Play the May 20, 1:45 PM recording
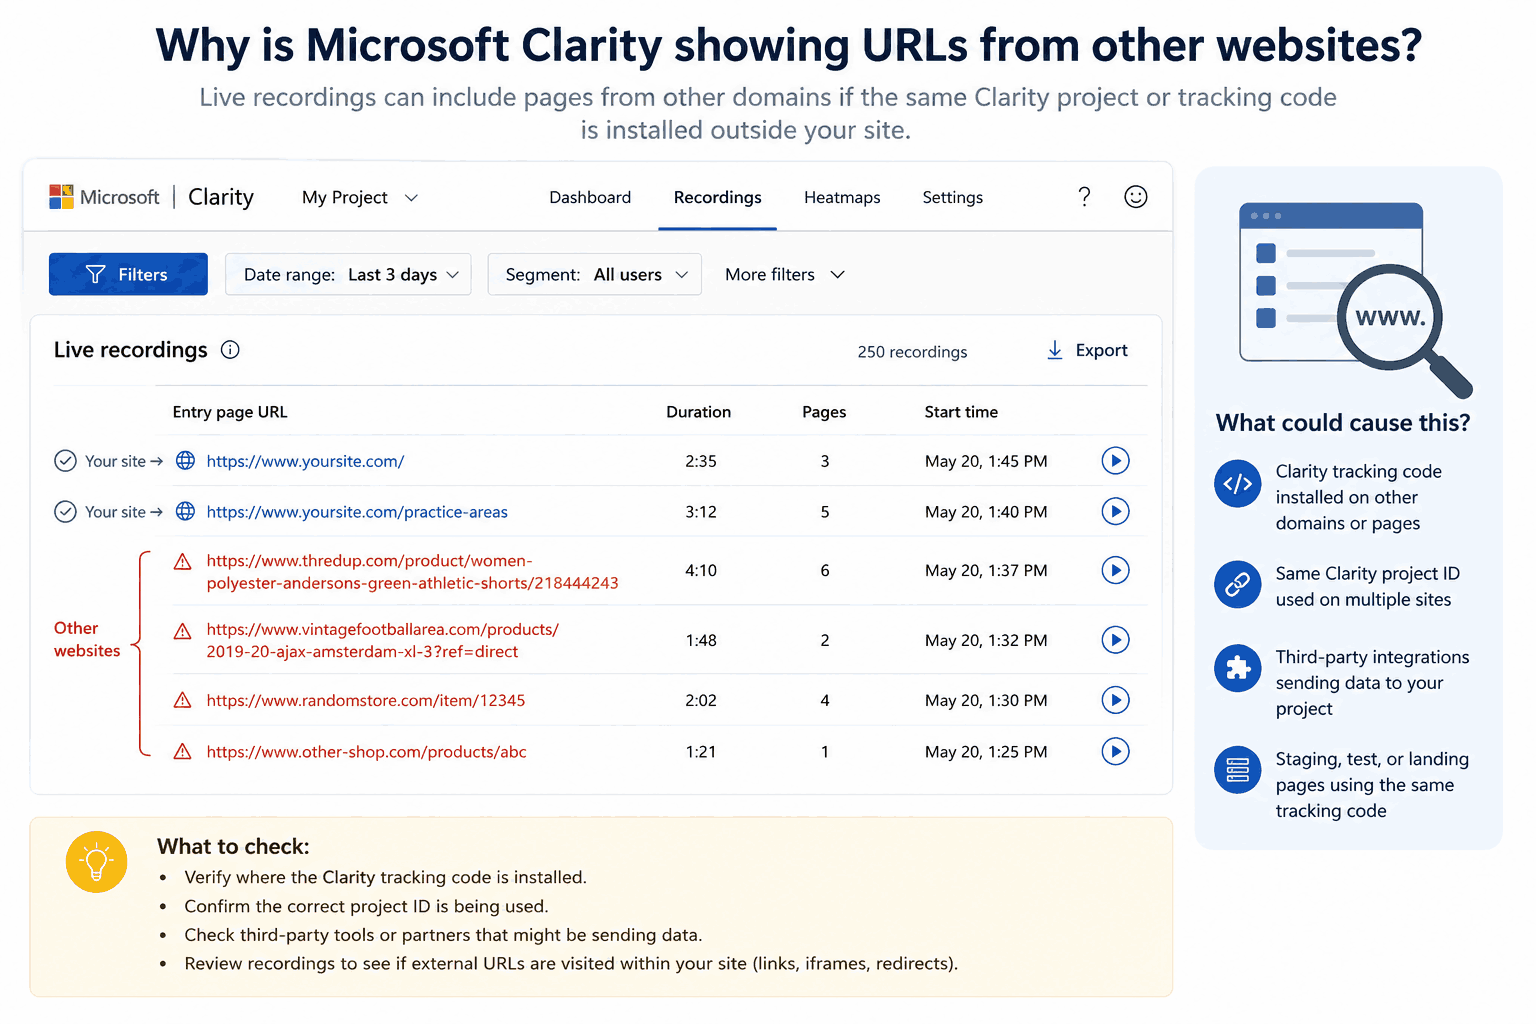Viewport: 1536px width, 1024px height. pyautogui.click(x=1115, y=461)
